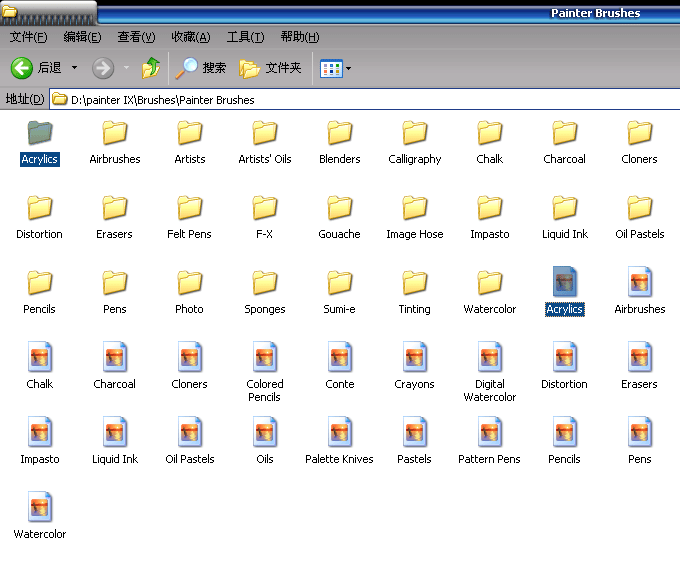Select the Felt Pens folder
This screenshot has height=582, width=680.
pos(190,218)
